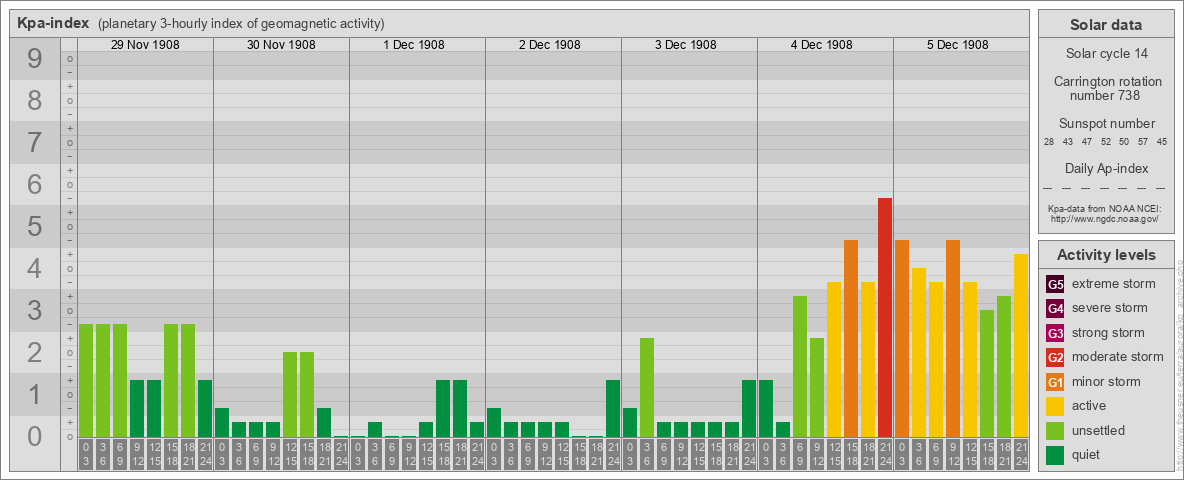Viewport: 1184px width, 480px height.
Task: Click the '3 Dec 1908' date header
Action: point(686,45)
